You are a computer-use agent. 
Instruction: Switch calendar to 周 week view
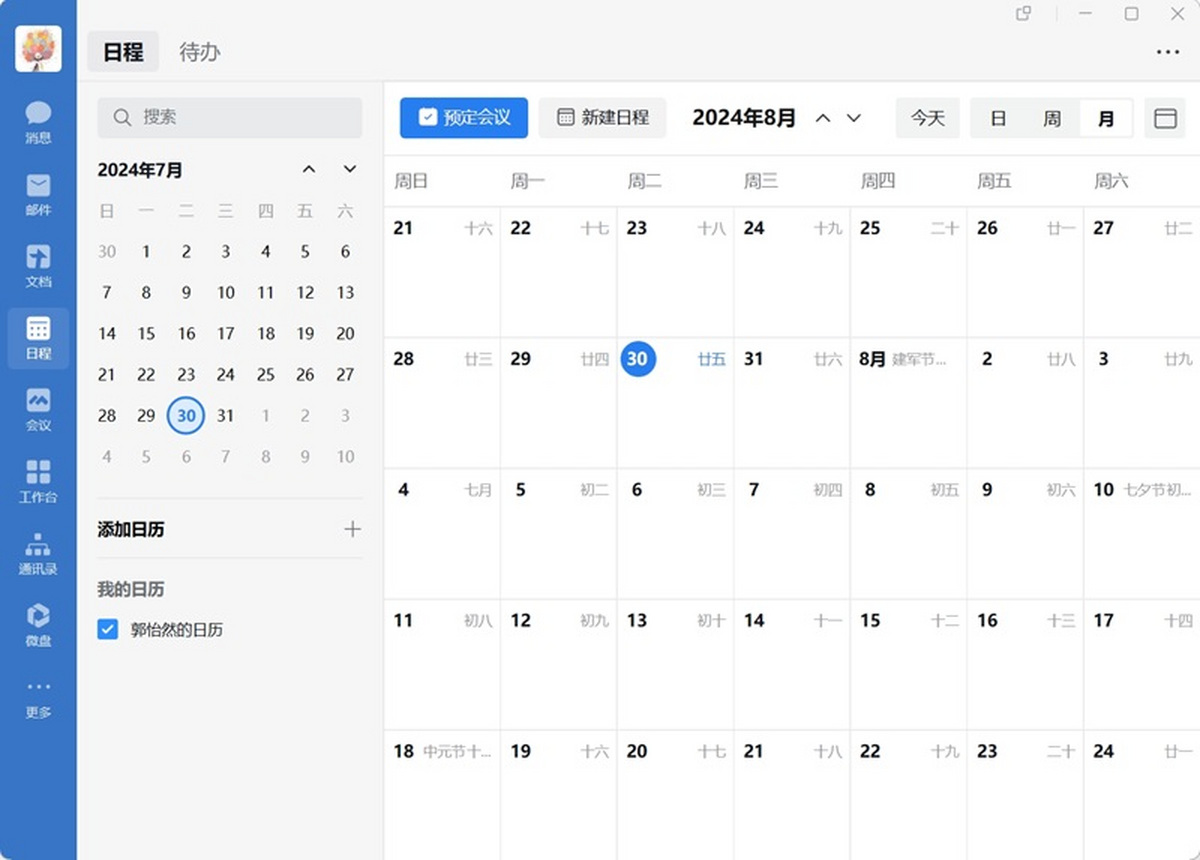(x=1052, y=118)
